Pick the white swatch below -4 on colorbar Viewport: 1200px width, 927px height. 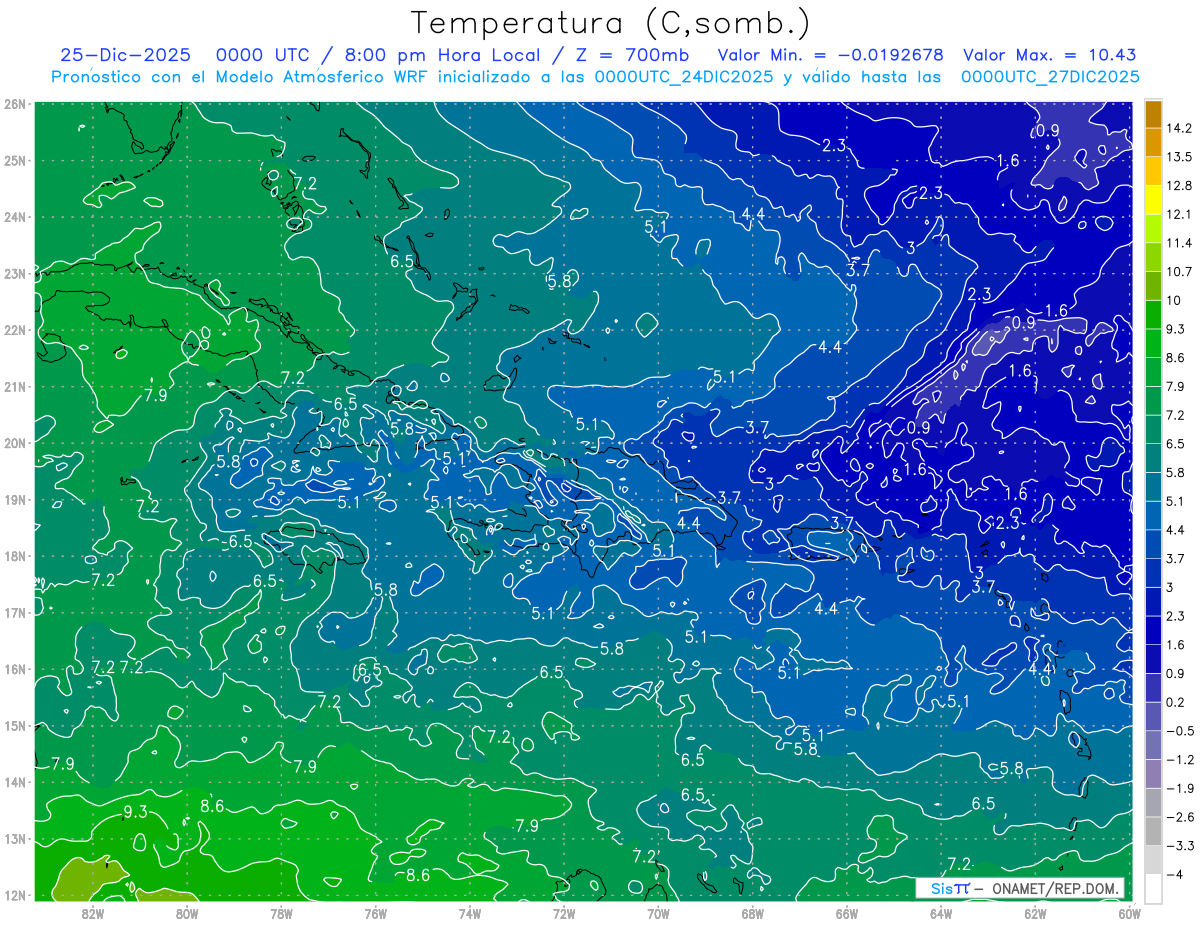click(x=1153, y=887)
